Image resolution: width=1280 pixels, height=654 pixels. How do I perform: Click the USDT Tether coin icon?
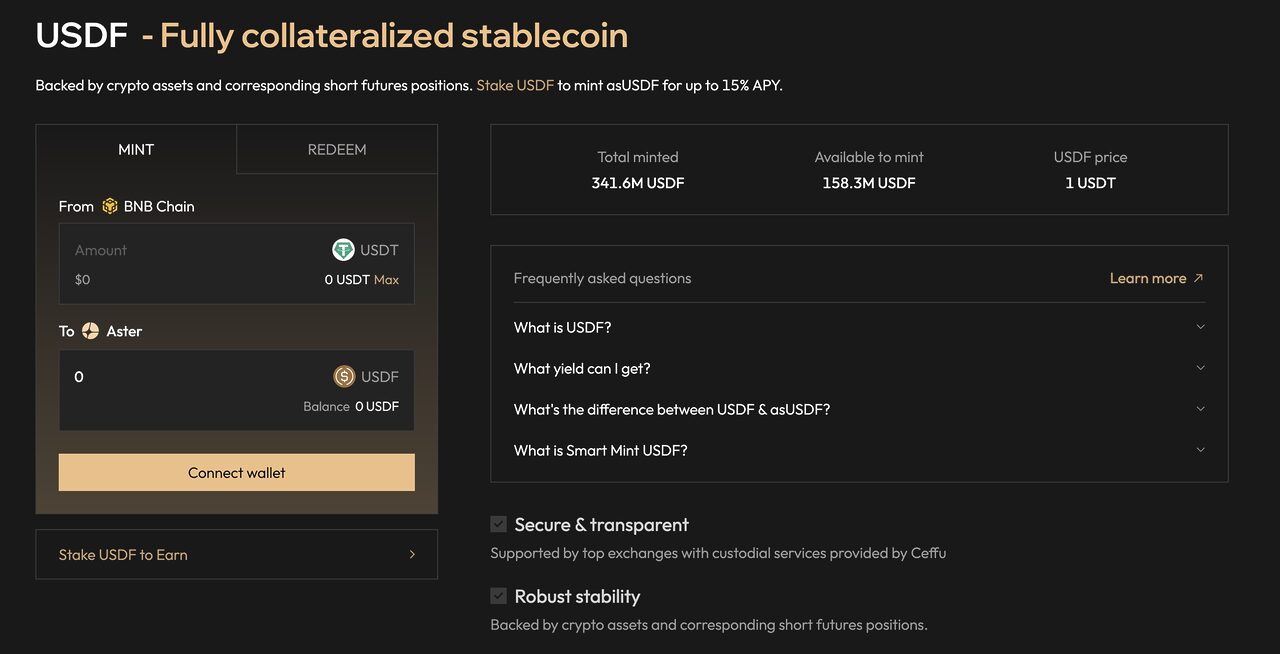[343, 250]
